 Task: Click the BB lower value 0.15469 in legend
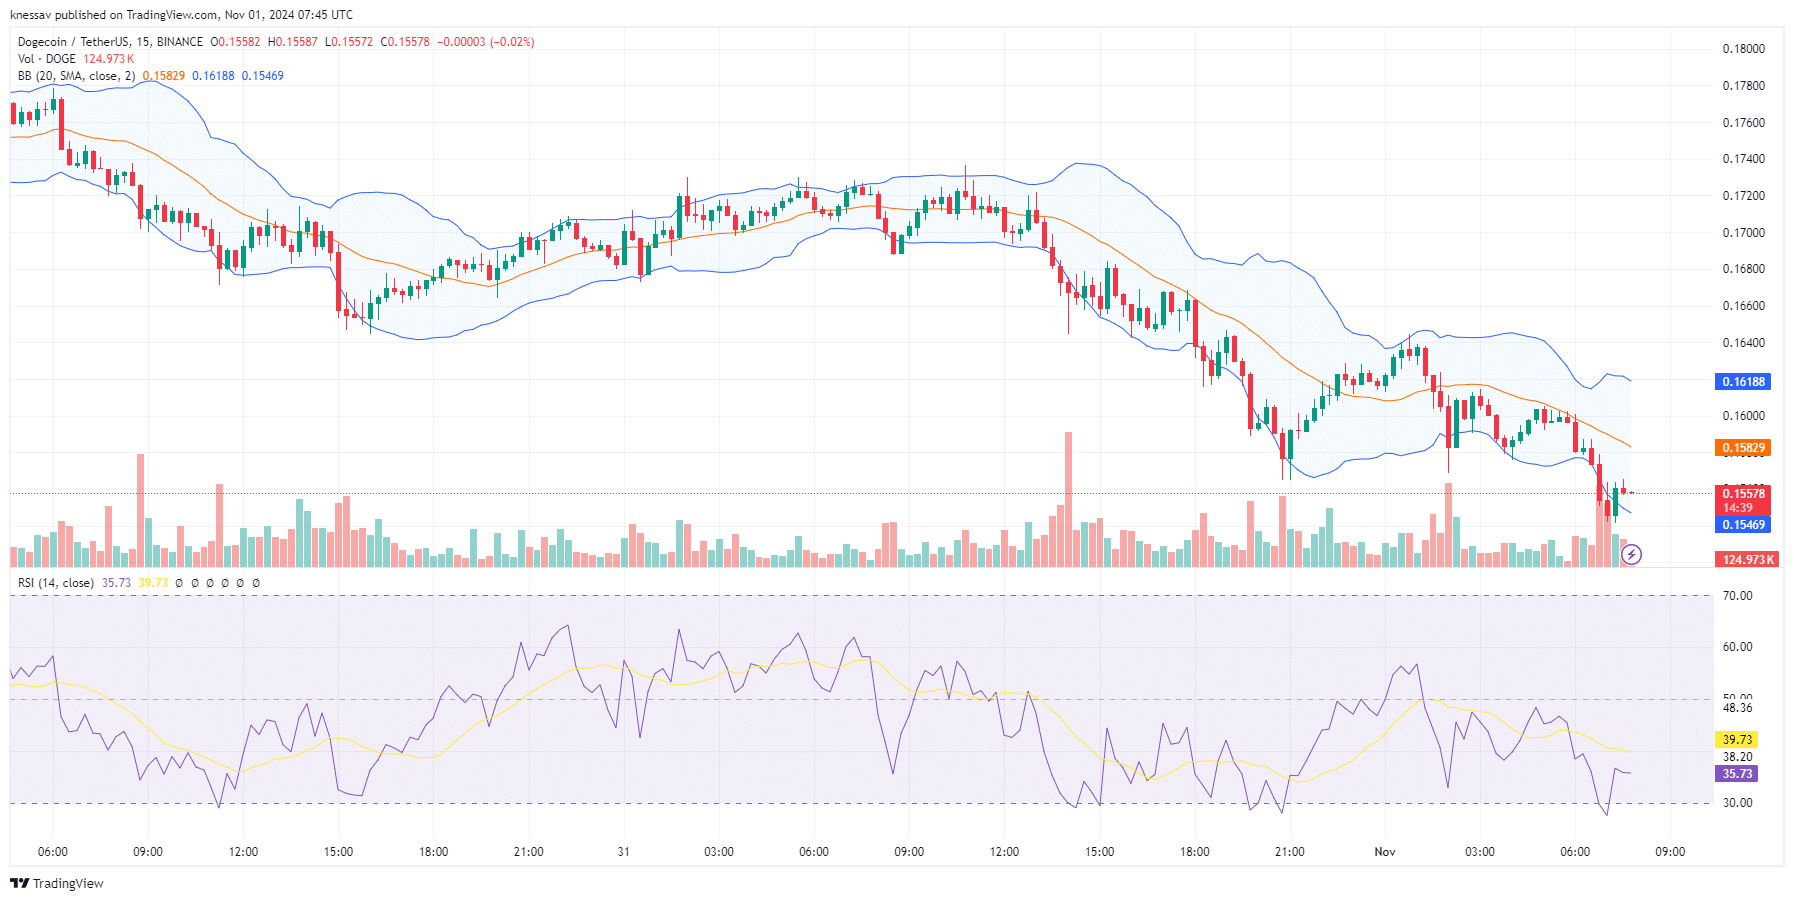pyautogui.click(x=262, y=76)
